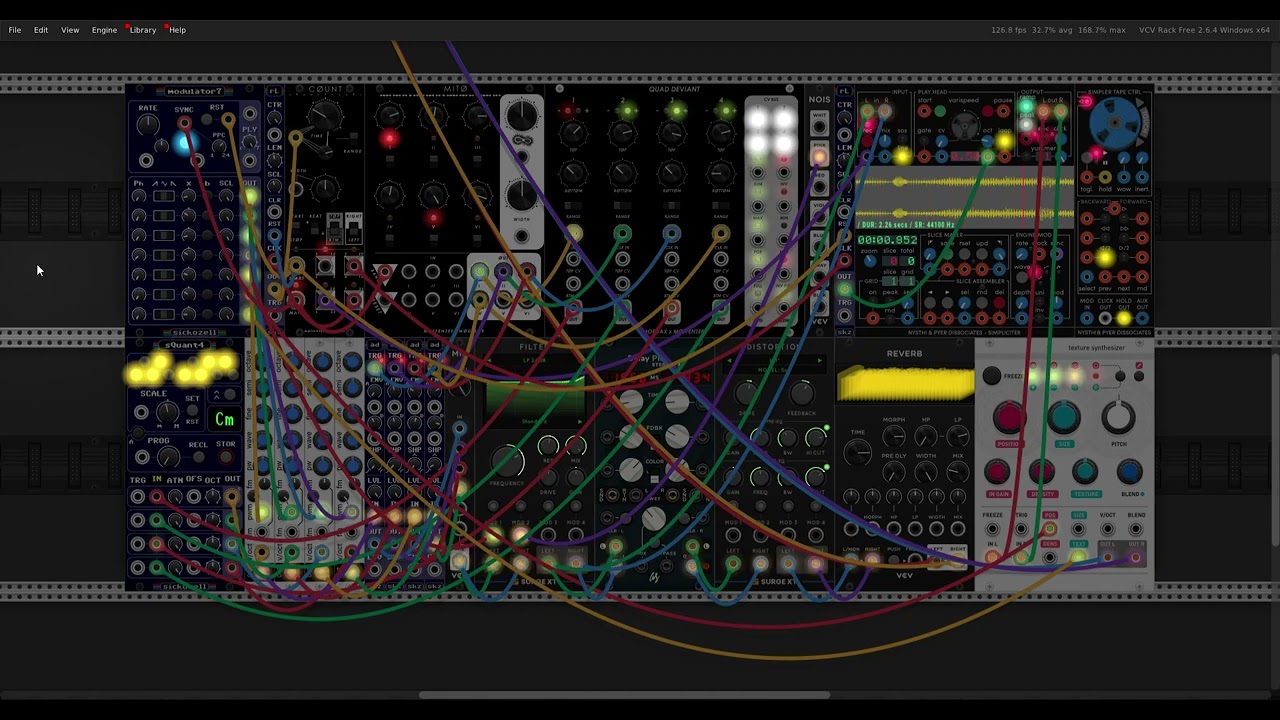The height and width of the screenshot is (720, 1280).
Task: Click the CLICK OUT jack on tape controller
Action: tap(1105, 318)
